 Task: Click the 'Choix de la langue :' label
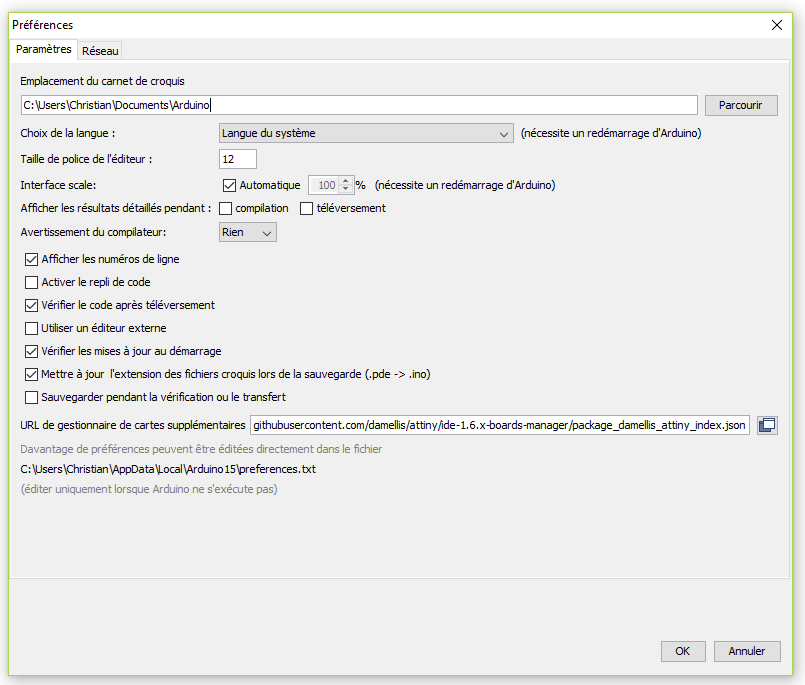click(x=68, y=134)
